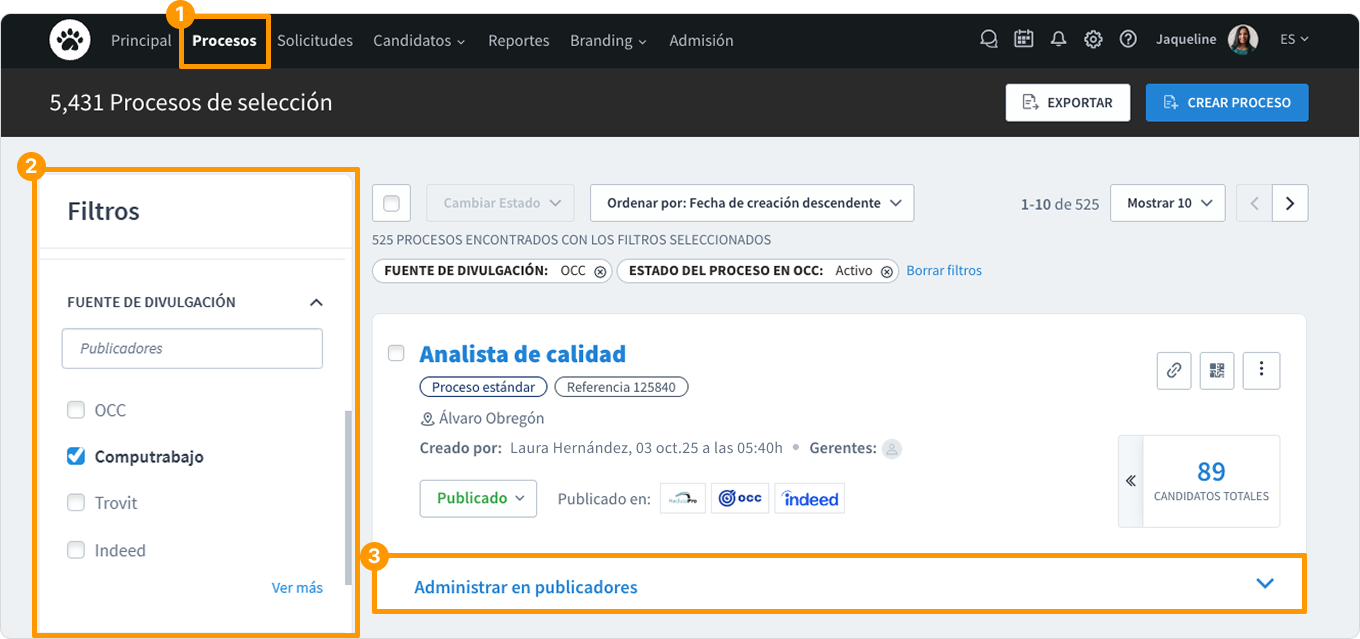Open the calendar icon in header

(x=1023, y=40)
